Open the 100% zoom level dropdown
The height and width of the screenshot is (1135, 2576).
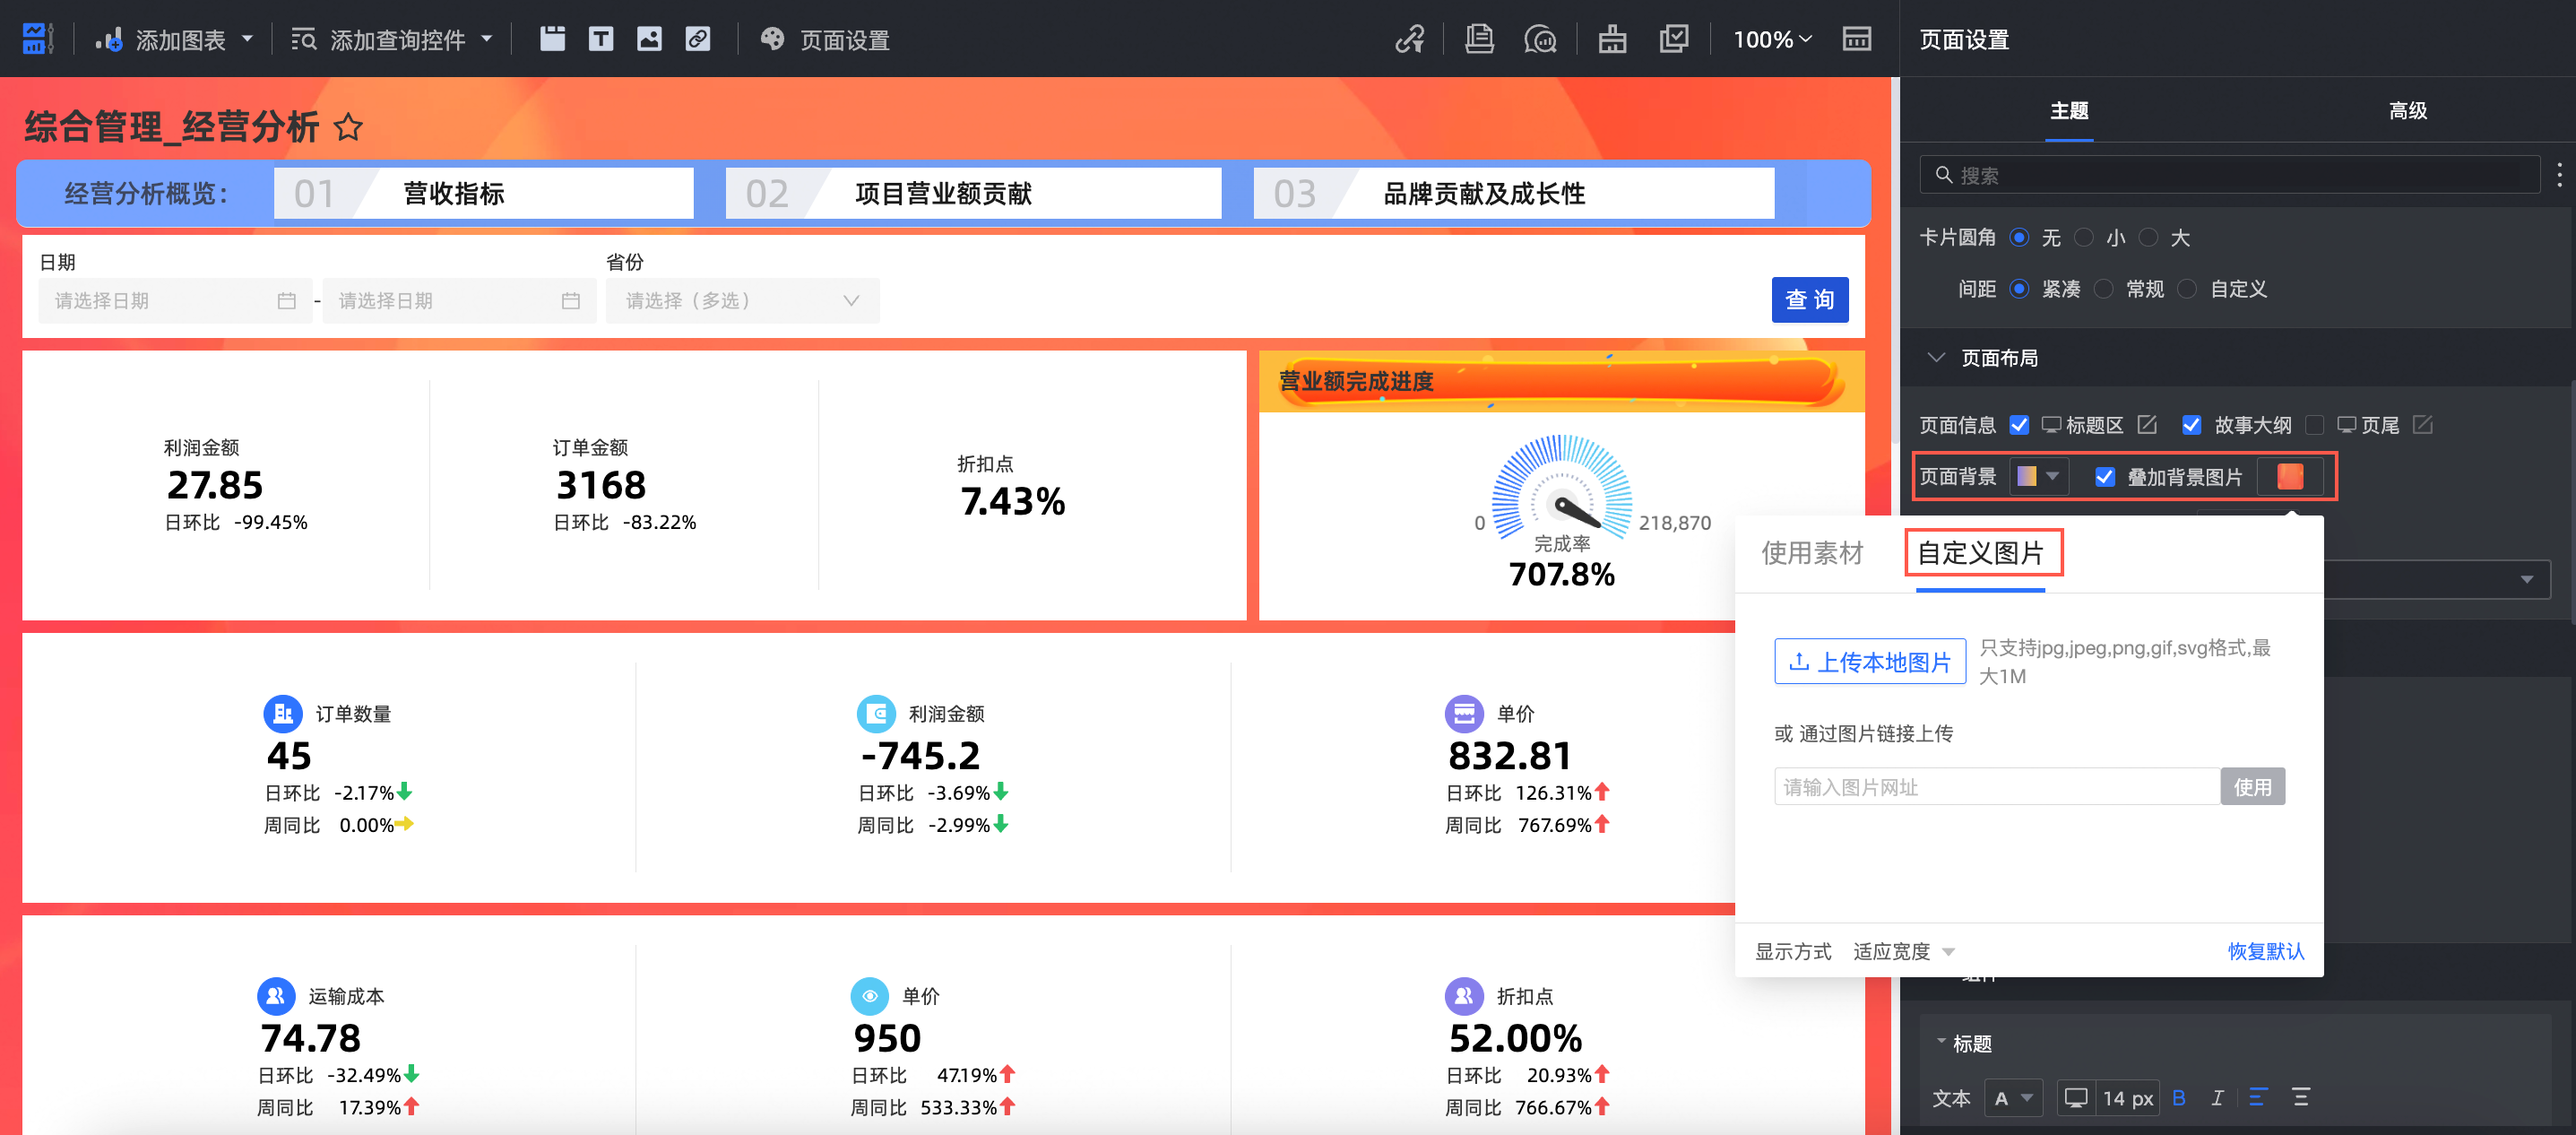point(1771,39)
